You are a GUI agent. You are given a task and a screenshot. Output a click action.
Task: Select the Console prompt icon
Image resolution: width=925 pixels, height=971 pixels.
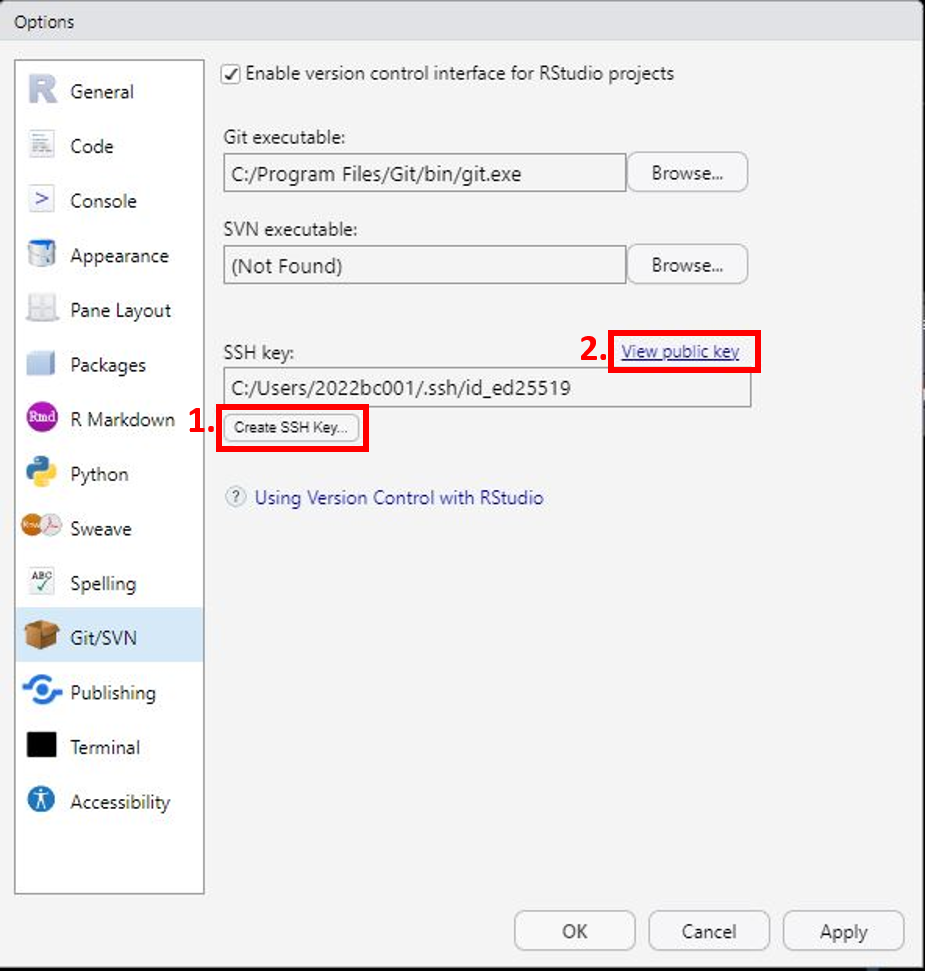(42, 200)
